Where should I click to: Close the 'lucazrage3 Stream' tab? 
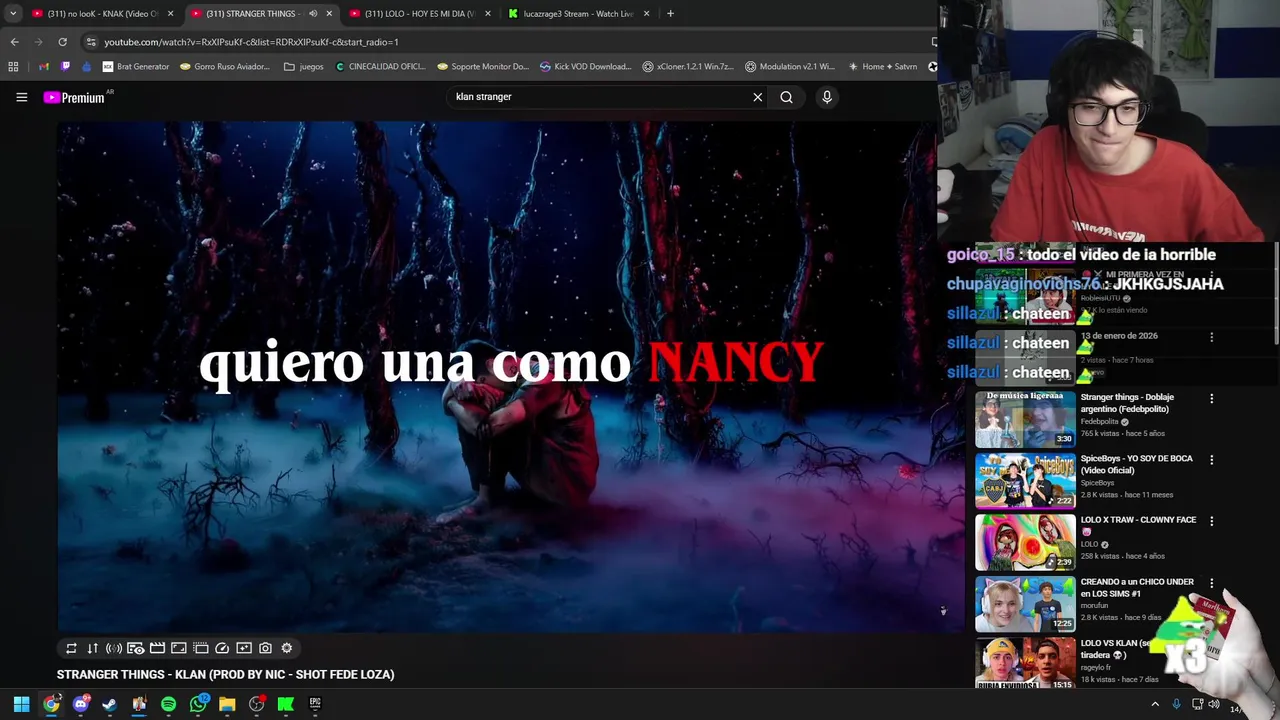point(646,14)
